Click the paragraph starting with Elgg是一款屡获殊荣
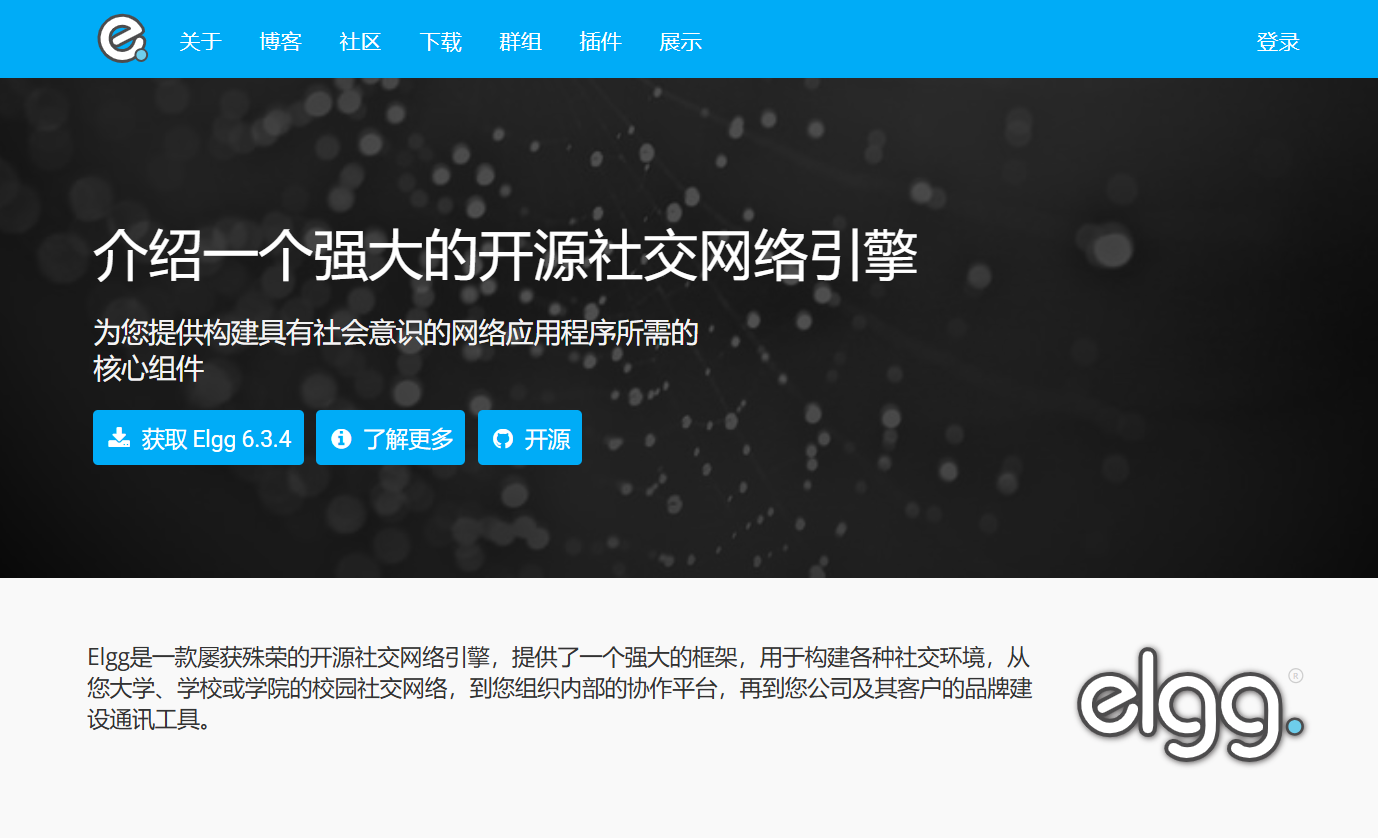This screenshot has width=1378, height=838. click(560, 688)
